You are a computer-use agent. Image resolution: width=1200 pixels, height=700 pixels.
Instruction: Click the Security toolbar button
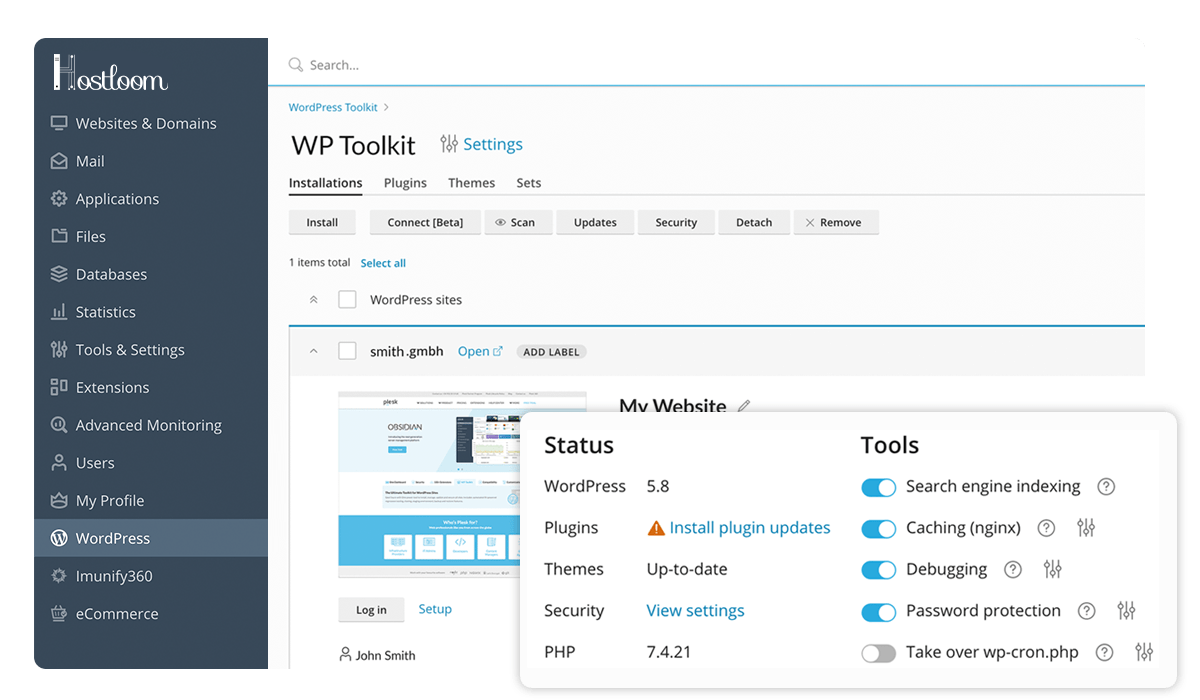click(676, 222)
